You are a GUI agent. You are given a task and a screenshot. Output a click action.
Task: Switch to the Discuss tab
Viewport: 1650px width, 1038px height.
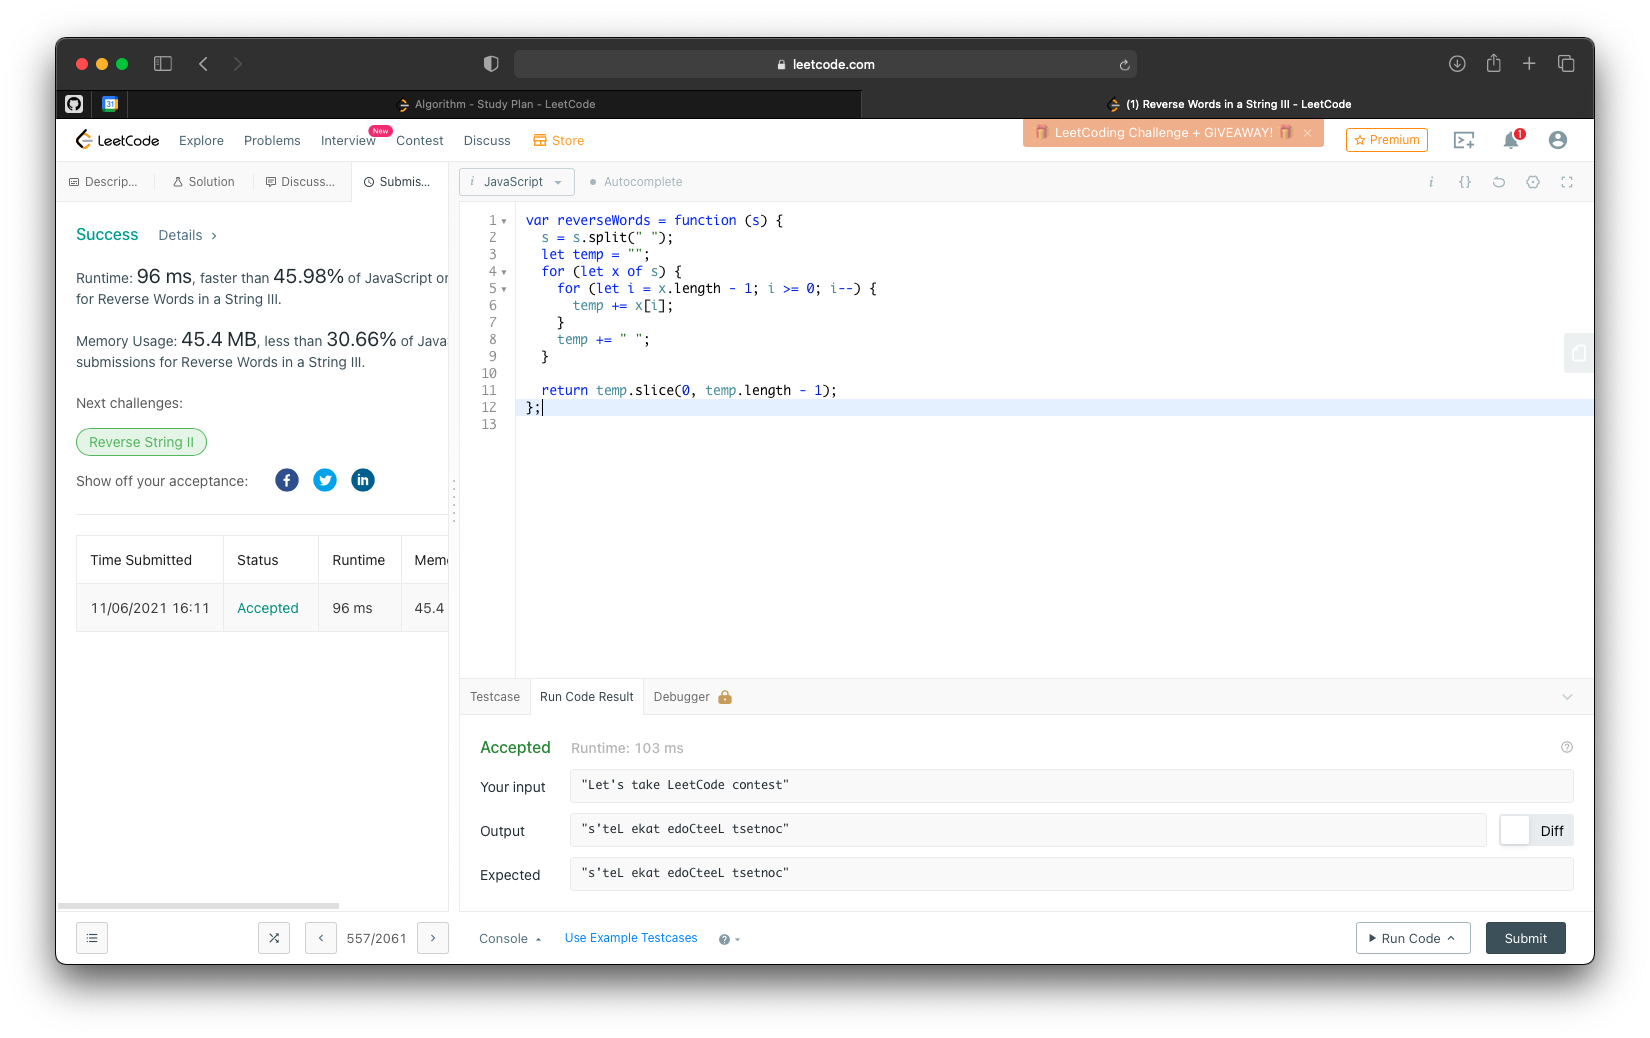click(300, 182)
